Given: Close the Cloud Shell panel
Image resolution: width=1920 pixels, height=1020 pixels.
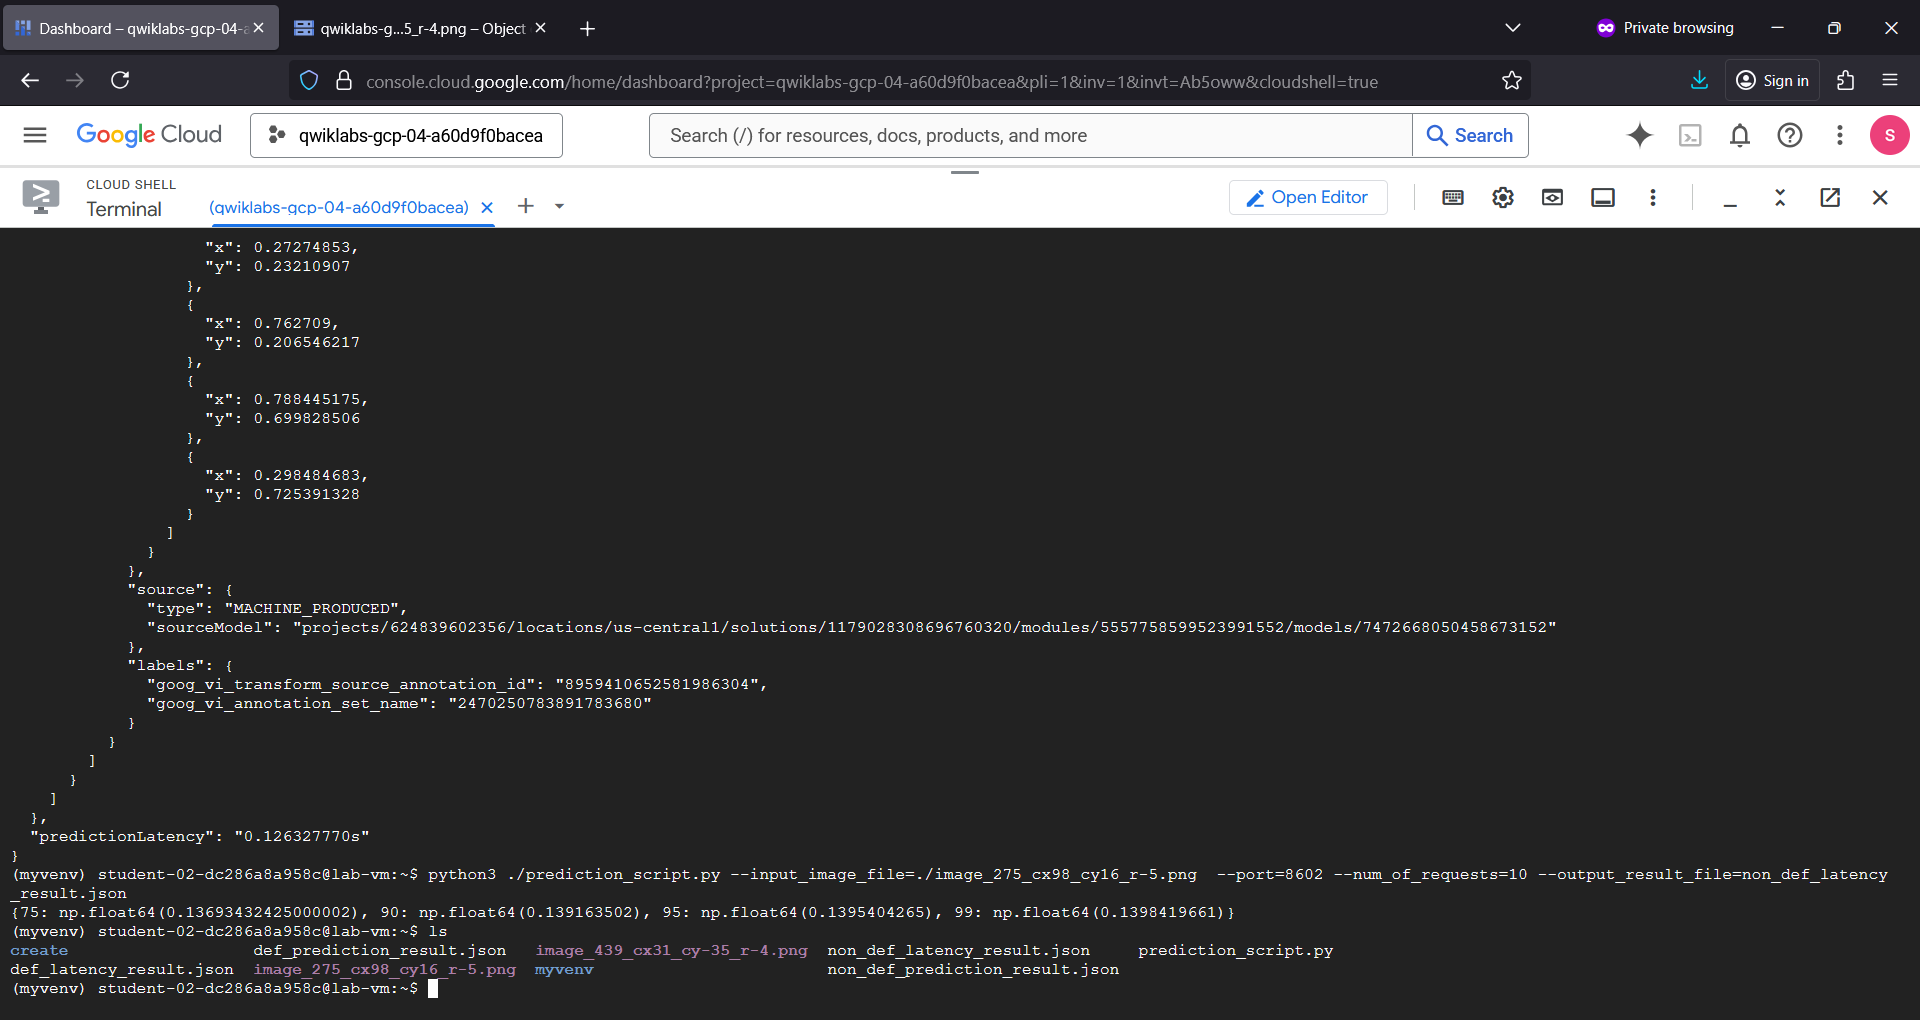Looking at the screenshot, I should (1880, 197).
